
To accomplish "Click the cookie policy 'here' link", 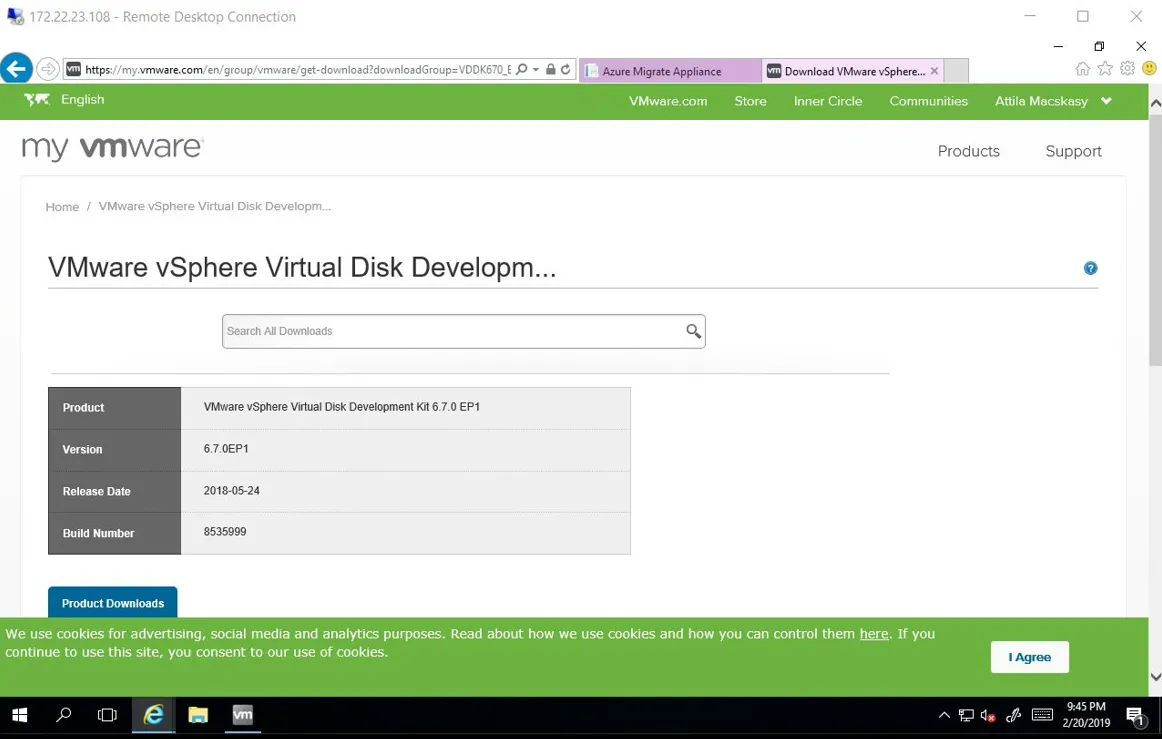I will click(874, 634).
